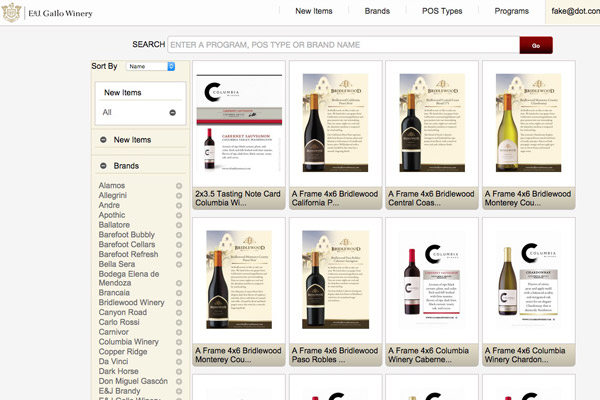Open Columbia Winery Caberne... A Frame thumbnail
The height and width of the screenshot is (400, 600).
(432, 281)
